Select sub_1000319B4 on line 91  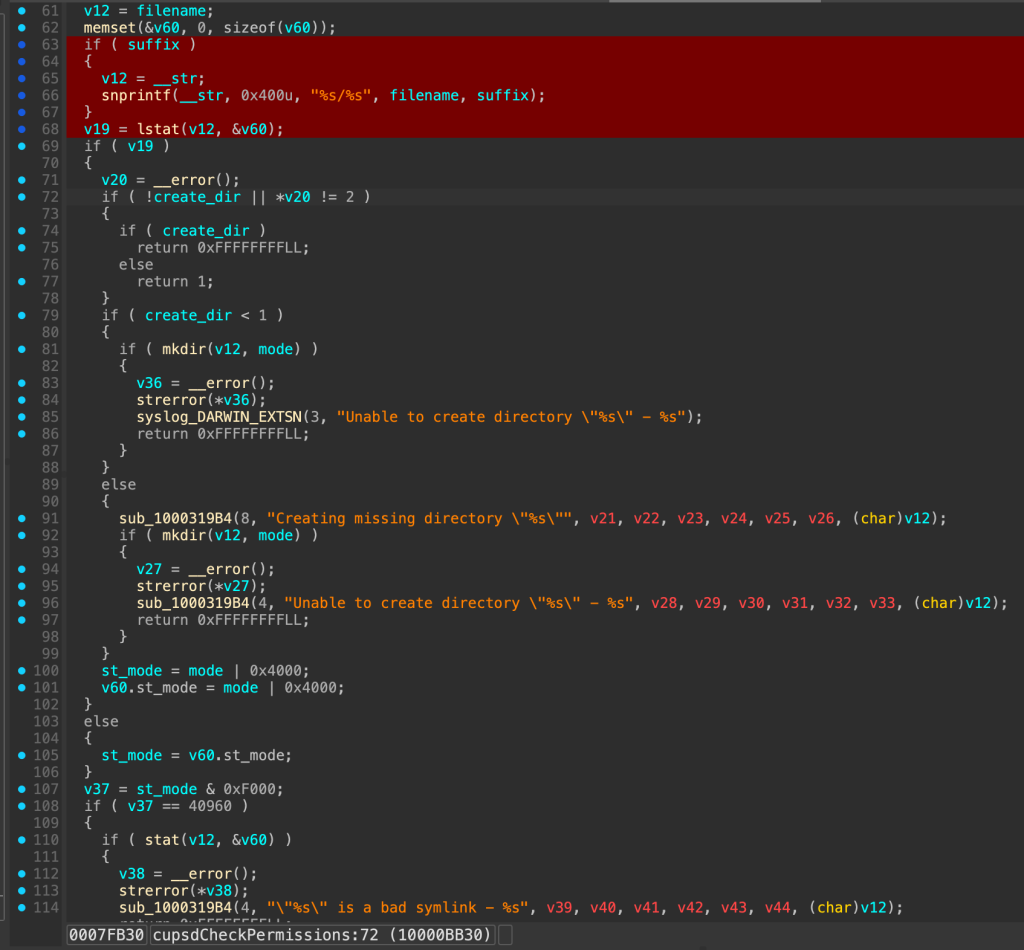tap(175, 518)
